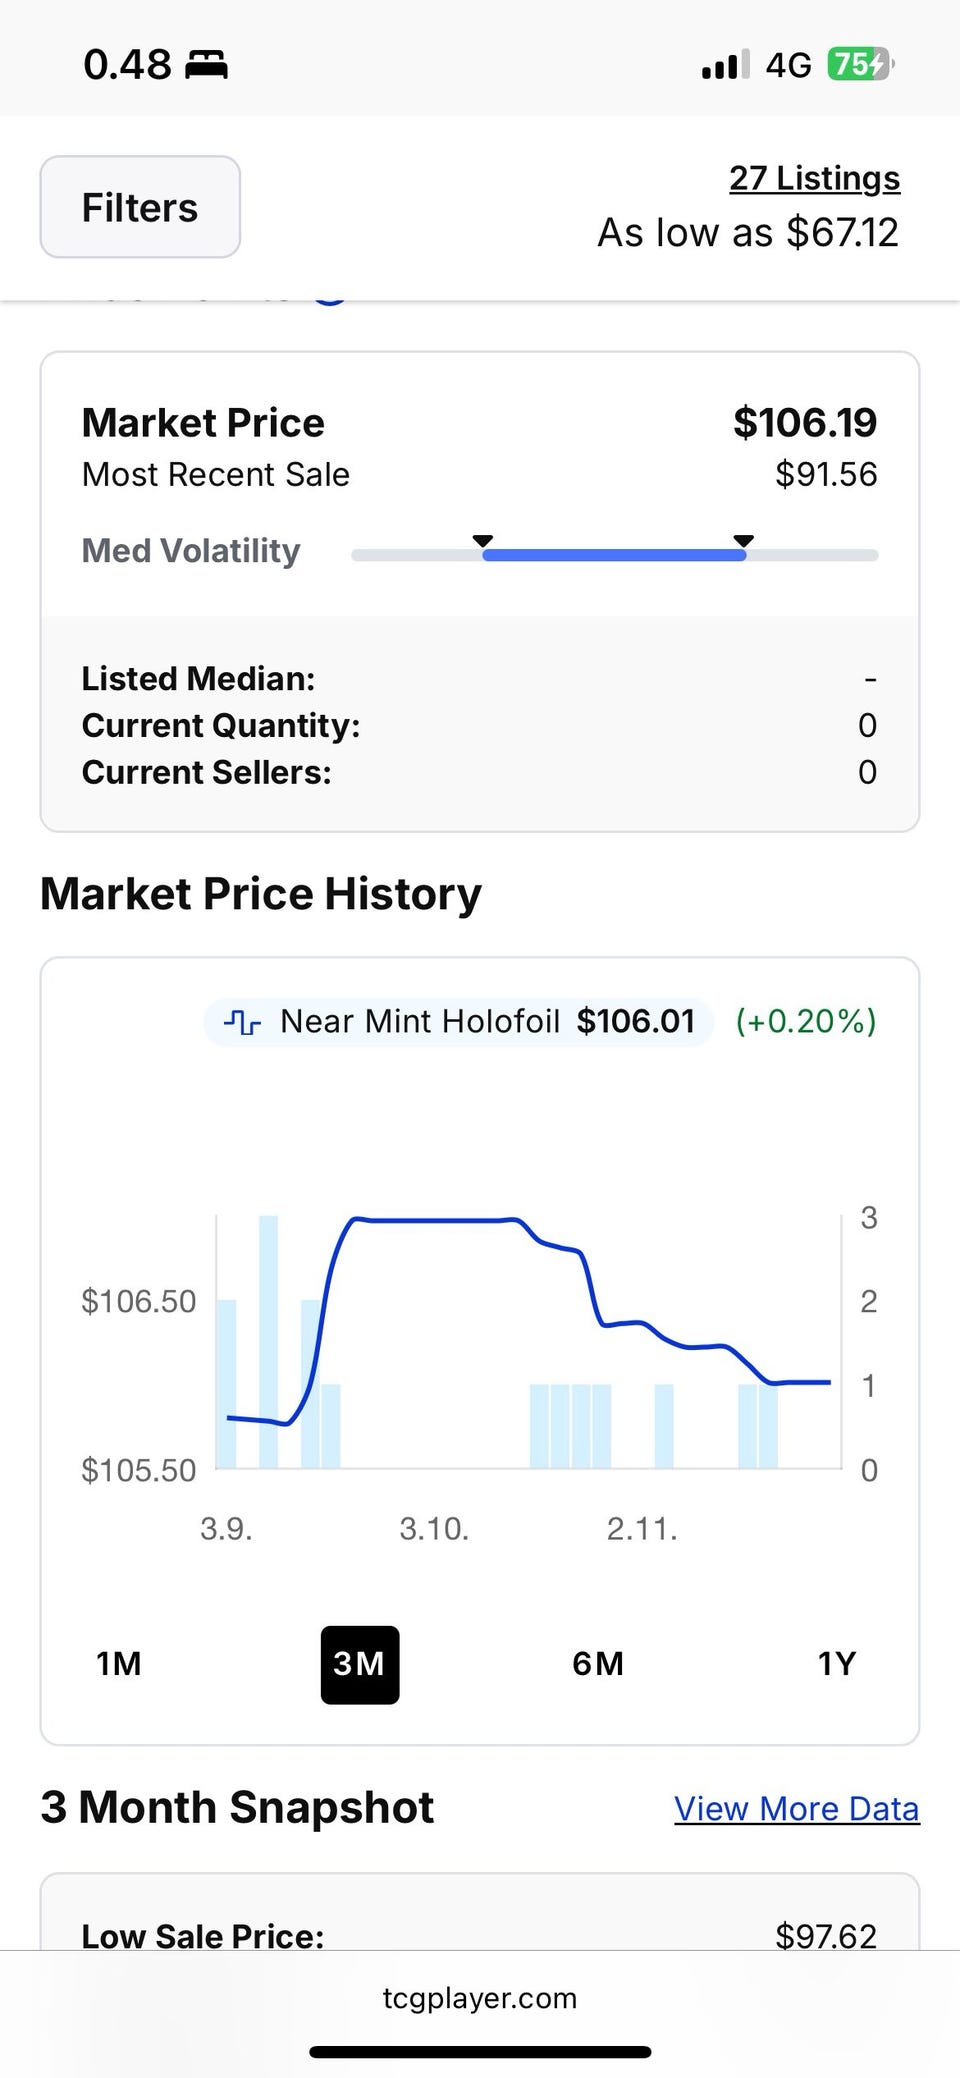The image size is (960, 2078).
Task: Click the tallest volume bar in chart
Action: [268, 1340]
